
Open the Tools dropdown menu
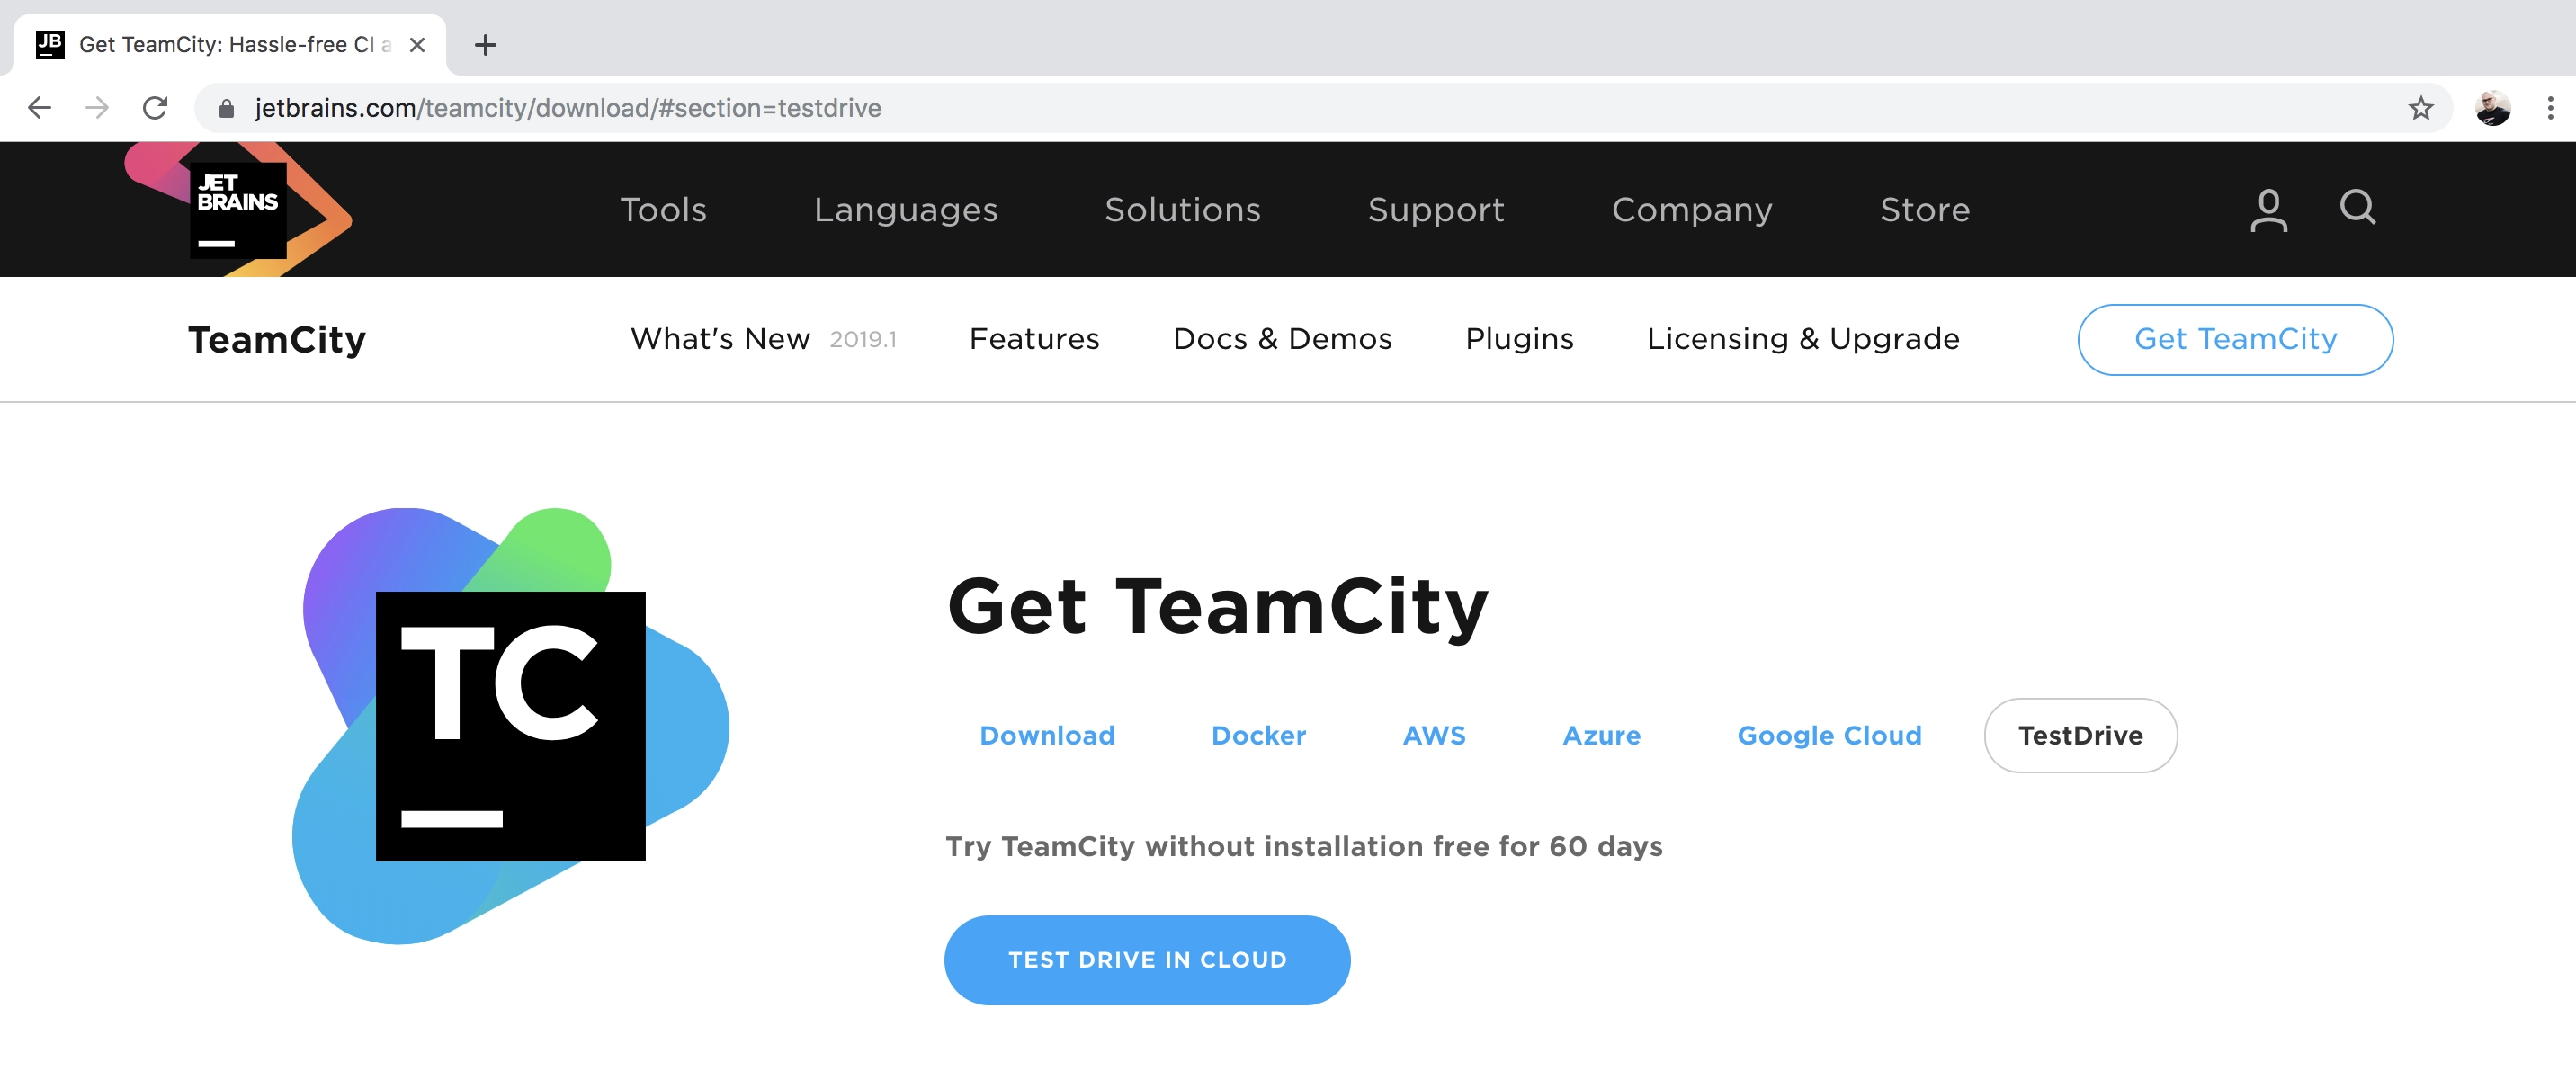(664, 209)
